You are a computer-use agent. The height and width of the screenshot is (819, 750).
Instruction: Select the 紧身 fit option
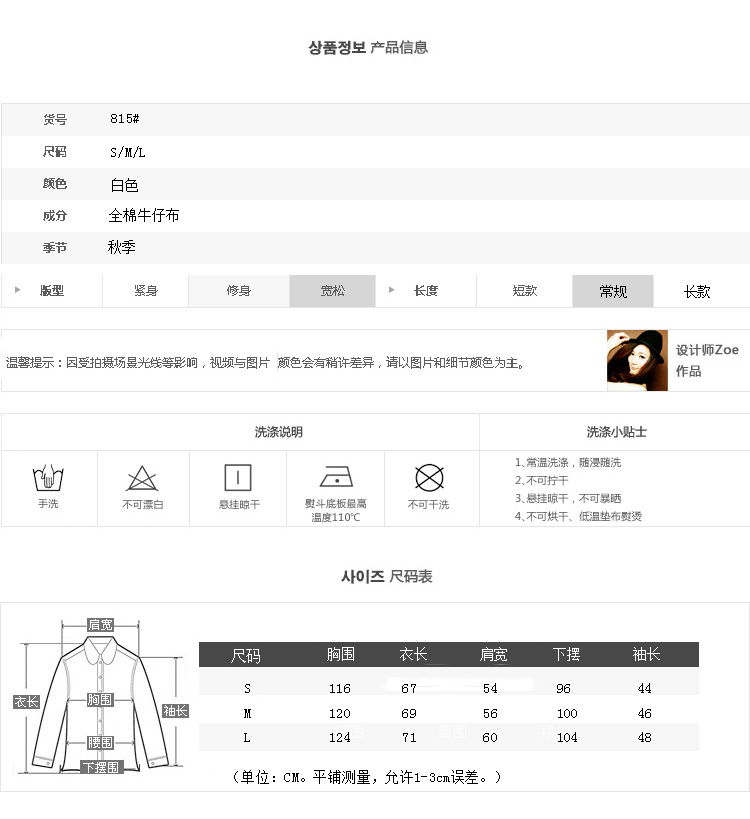(146, 291)
